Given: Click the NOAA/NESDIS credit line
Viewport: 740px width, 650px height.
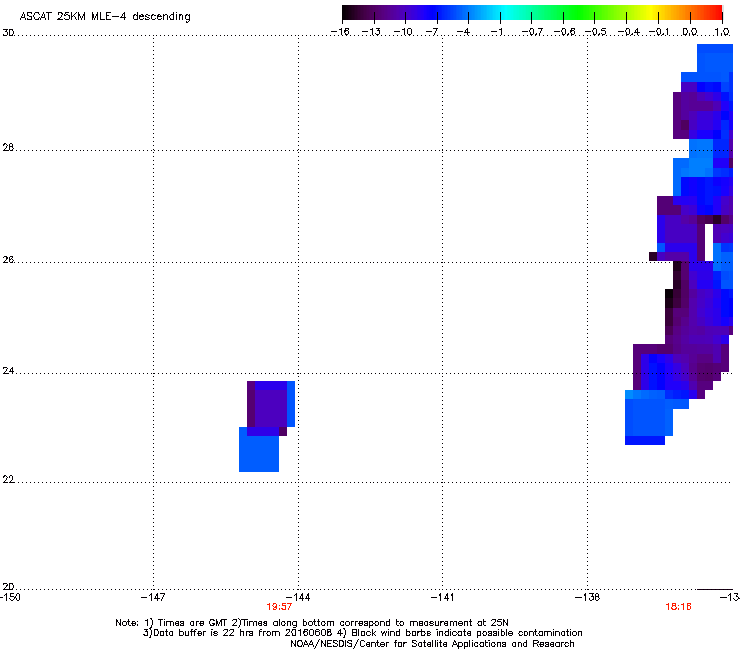Looking at the screenshot, I should tap(432, 644).
